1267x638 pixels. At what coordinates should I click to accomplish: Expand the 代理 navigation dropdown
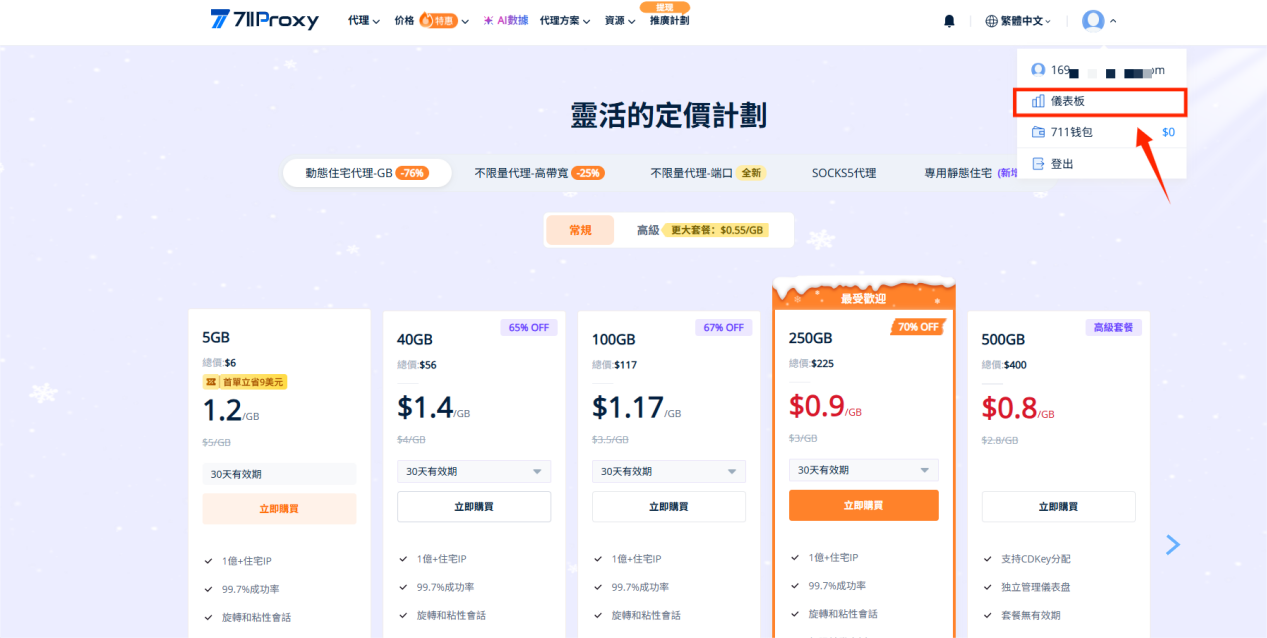pos(364,21)
